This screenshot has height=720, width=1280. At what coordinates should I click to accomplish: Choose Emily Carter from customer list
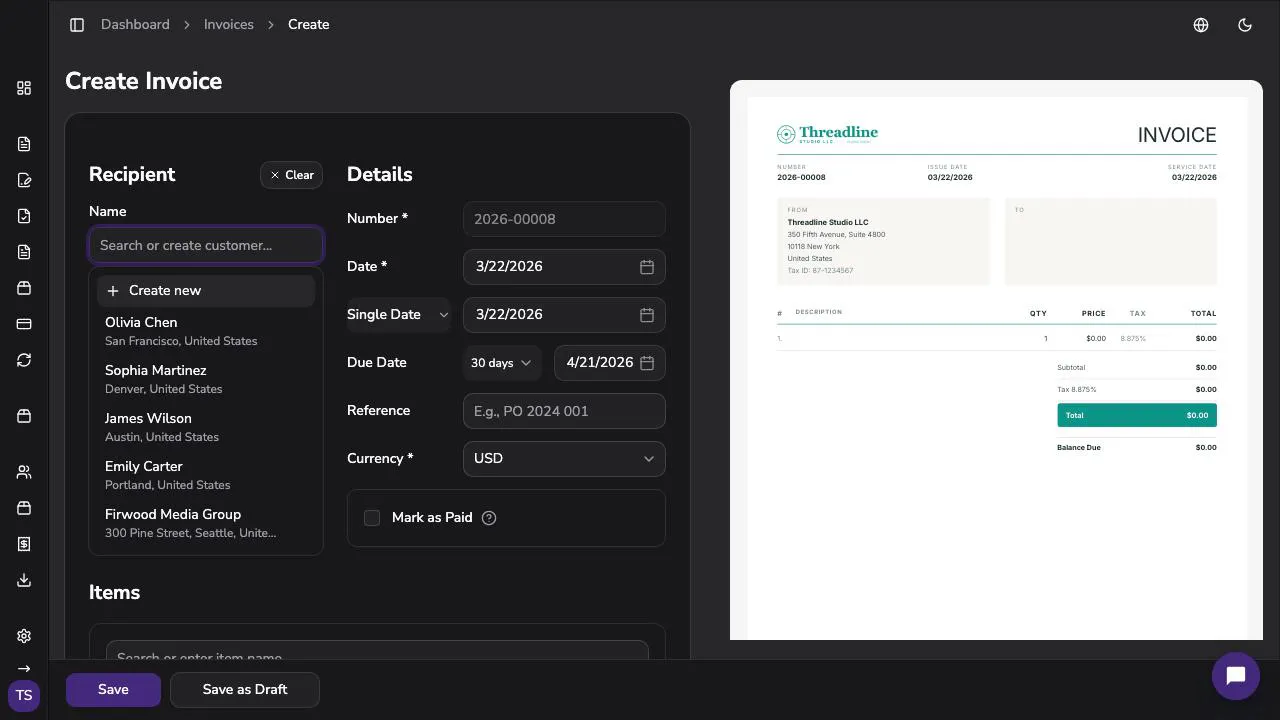click(x=206, y=475)
